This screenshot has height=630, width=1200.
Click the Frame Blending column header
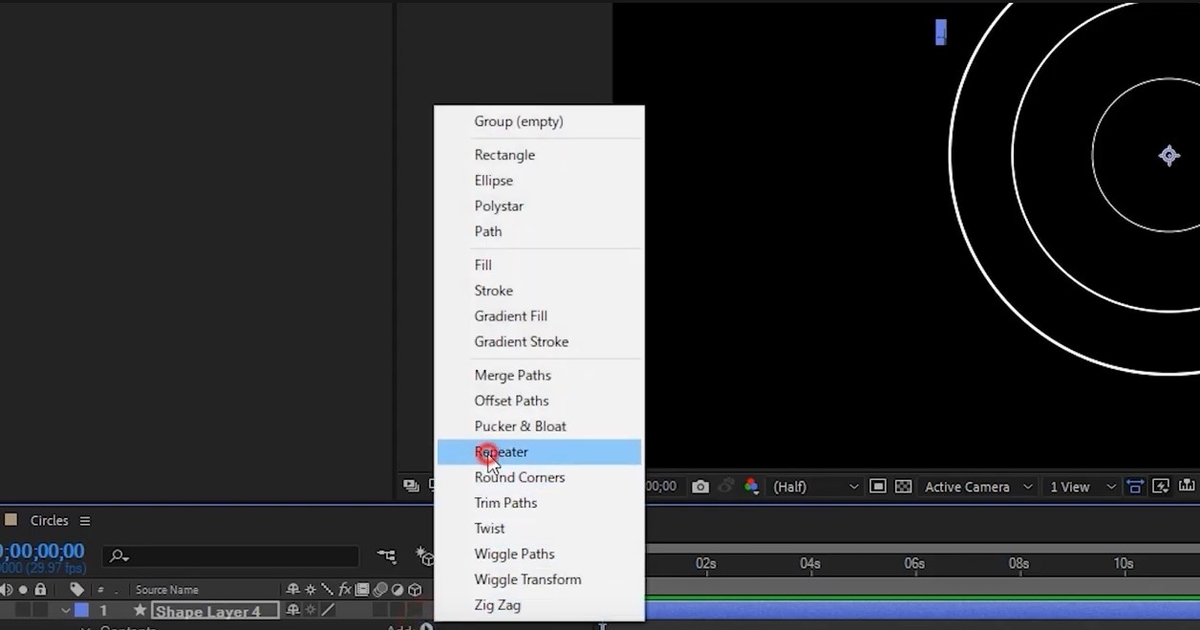362,590
